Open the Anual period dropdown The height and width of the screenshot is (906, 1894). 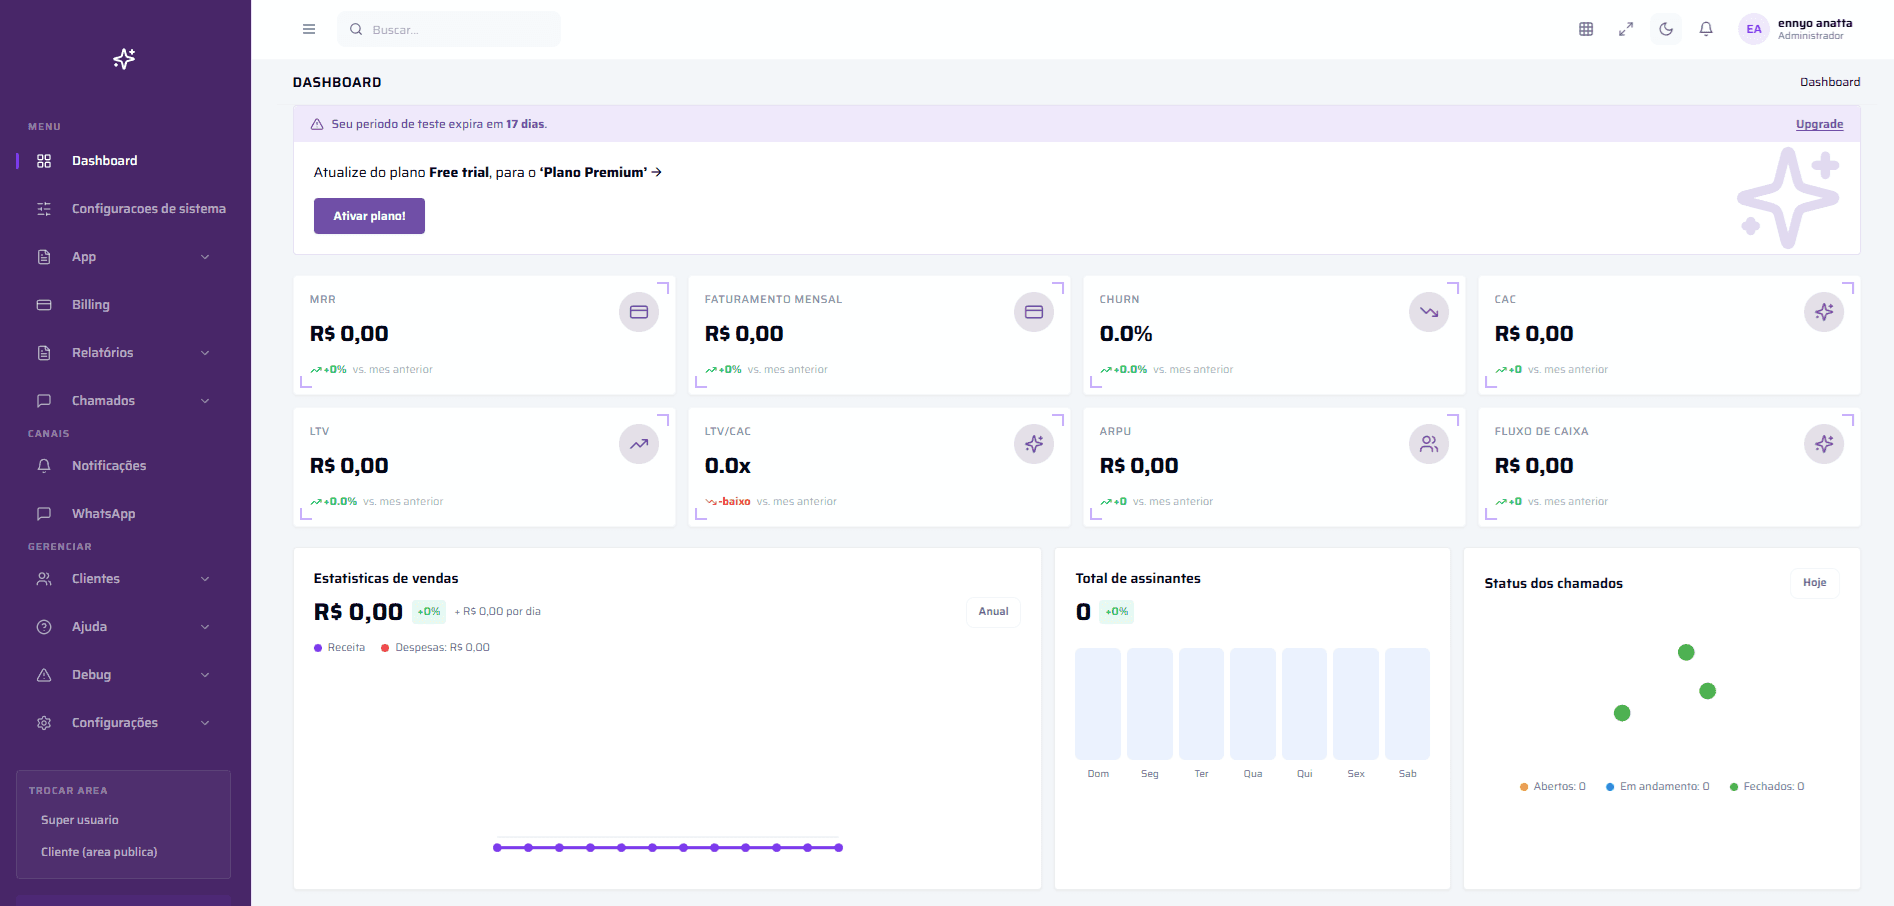point(993,612)
